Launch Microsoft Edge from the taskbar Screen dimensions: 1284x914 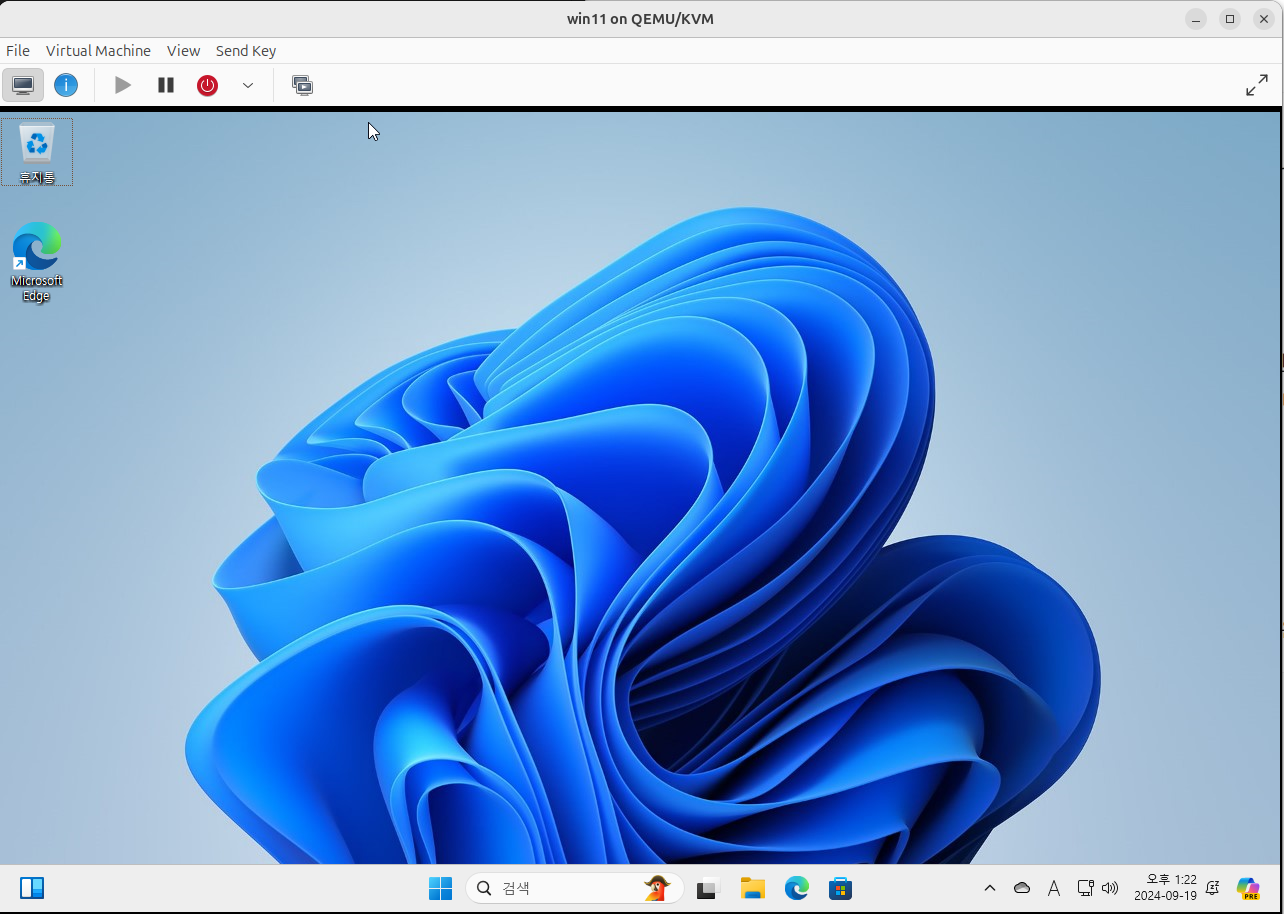coord(797,888)
